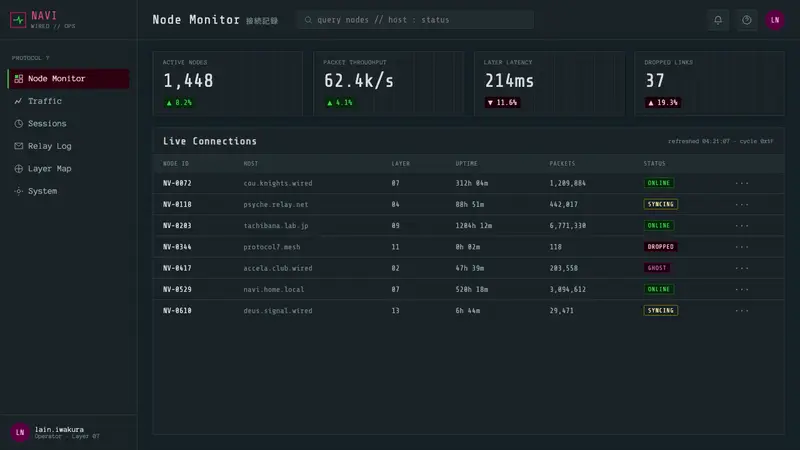Screen dimensions: 800x450
Task: Click SYNCING status badge for NV-0118
Action: pos(661,204)
